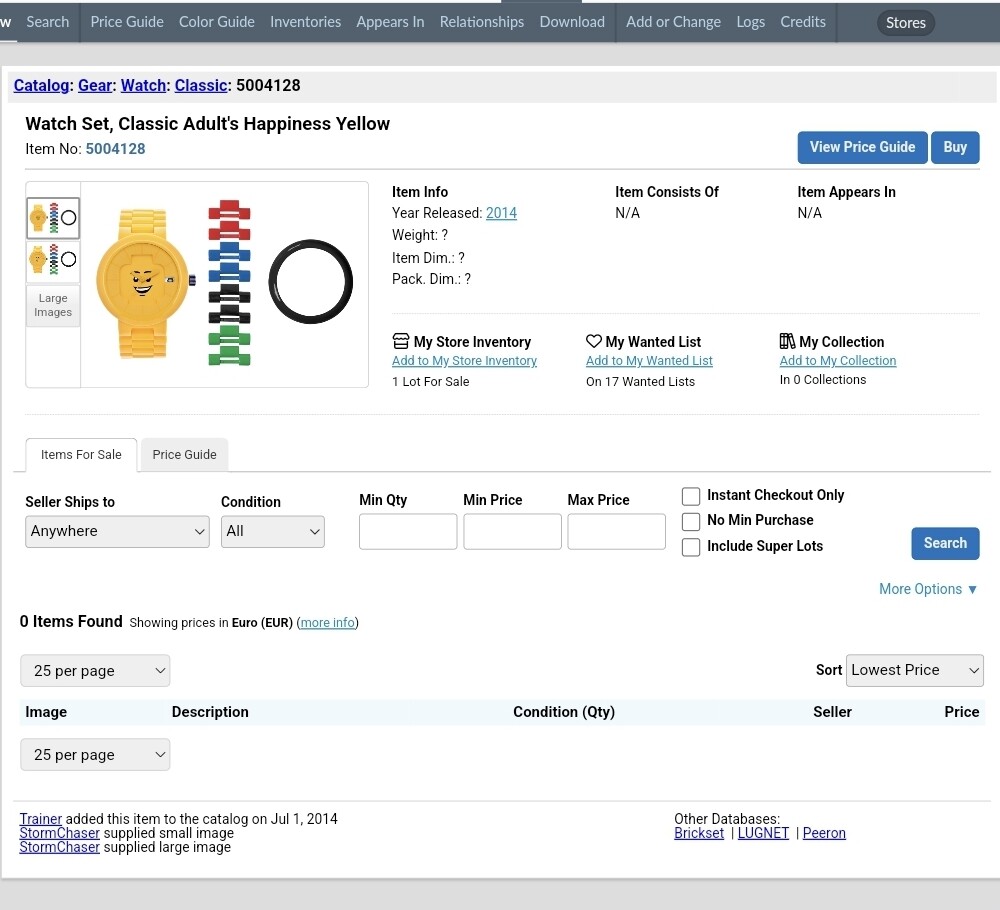1000x910 pixels.
Task: Open Relationships navigation item
Action: coord(482,22)
